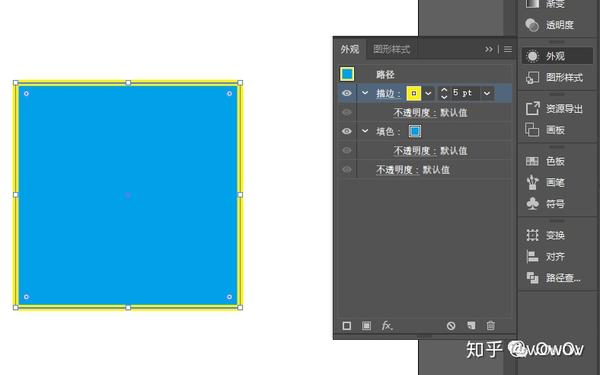The height and width of the screenshot is (375, 600).
Task: Open the 渐变 (Gradient) panel at dock top
Action: click(532, 4)
